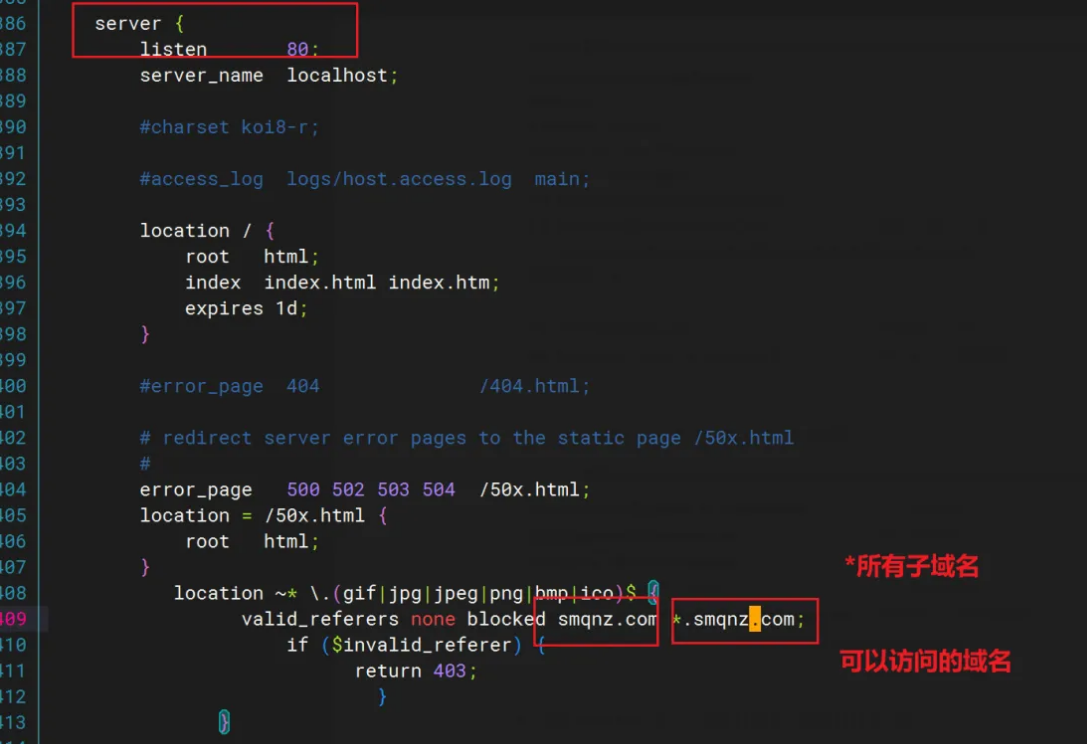This screenshot has height=744, width=1087.
Task: Click the 'location ~*' regex line
Action: (x=416, y=594)
